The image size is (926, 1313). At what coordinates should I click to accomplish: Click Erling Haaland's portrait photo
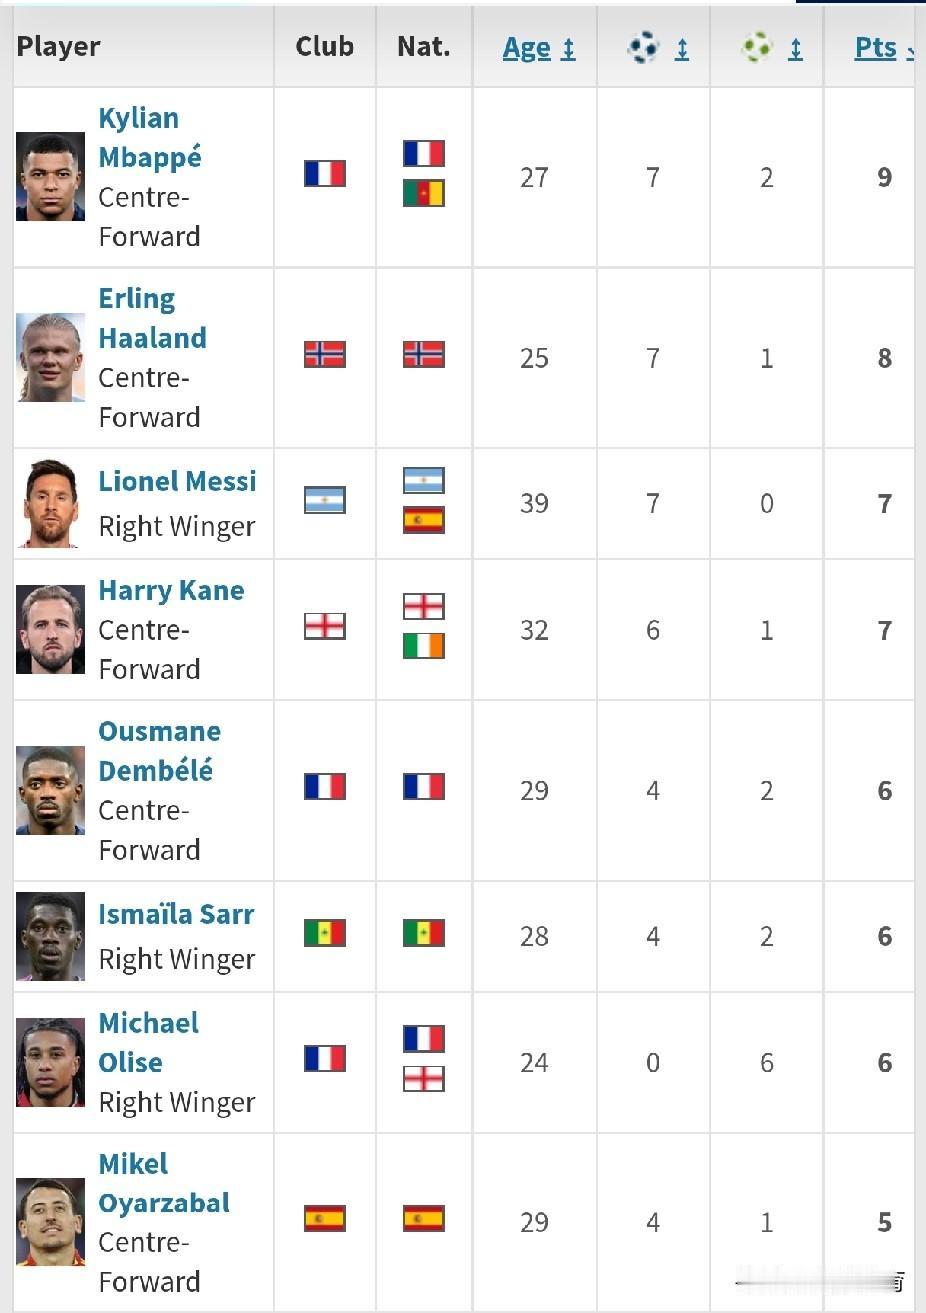(50, 357)
